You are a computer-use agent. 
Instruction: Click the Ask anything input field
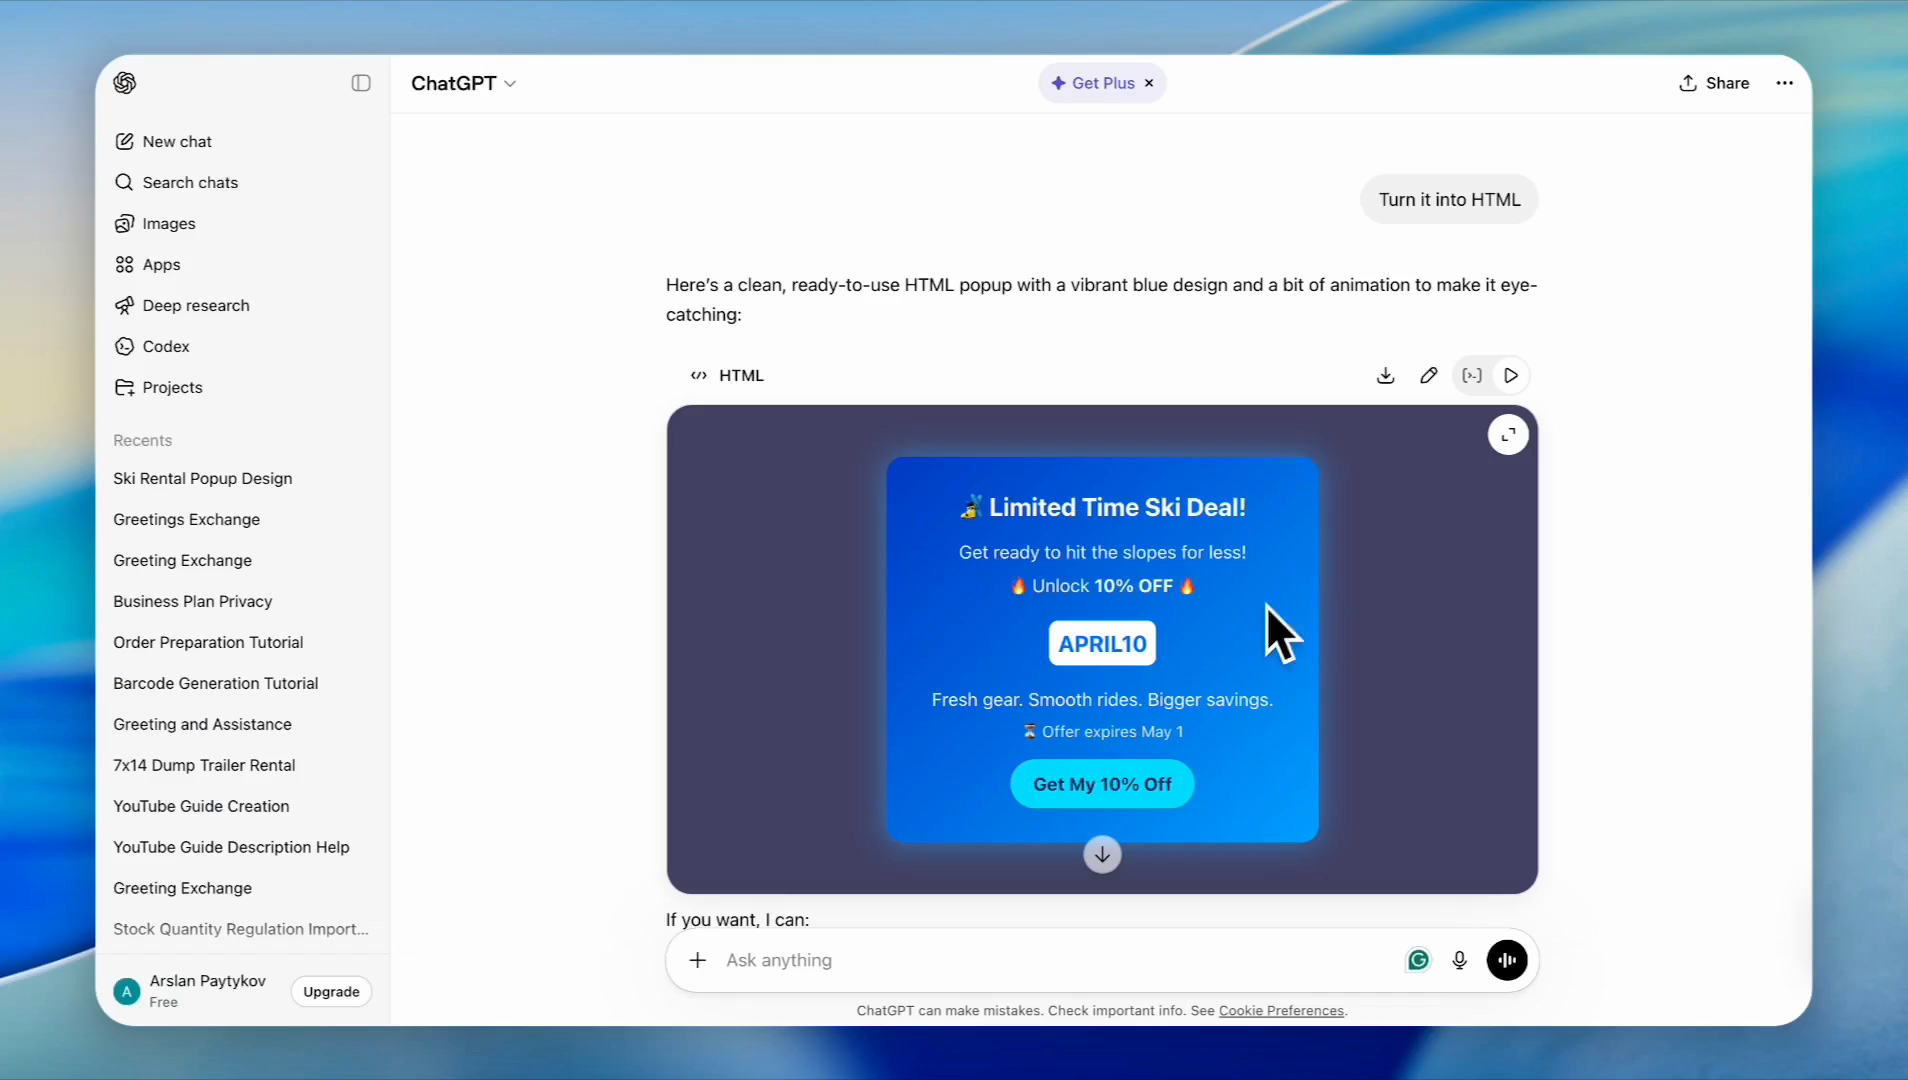1050,960
